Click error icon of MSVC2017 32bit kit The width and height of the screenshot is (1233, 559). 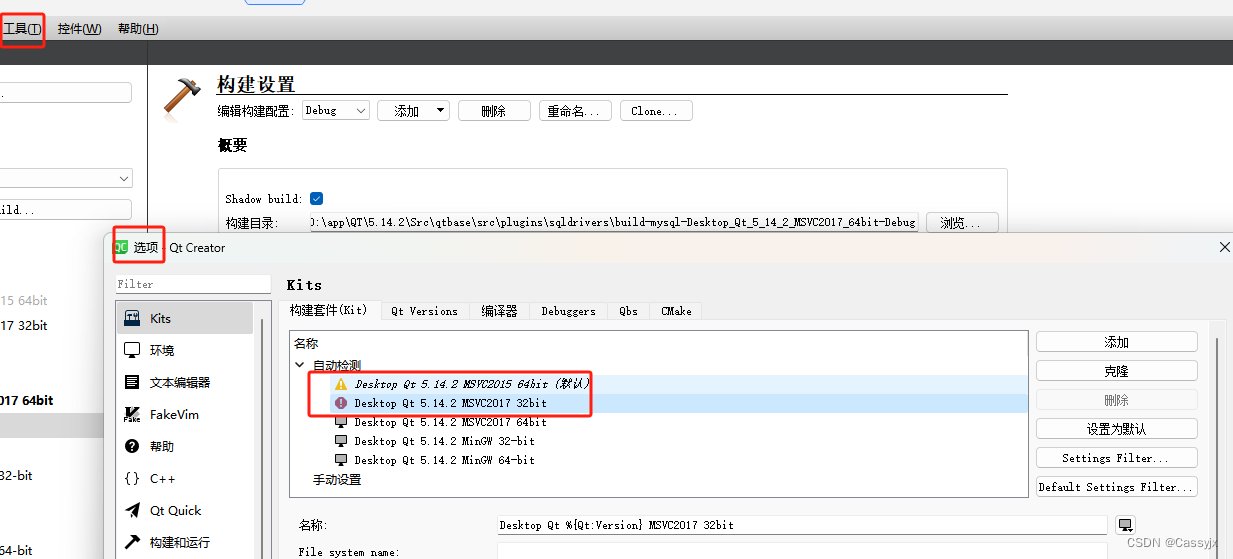tap(341, 403)
